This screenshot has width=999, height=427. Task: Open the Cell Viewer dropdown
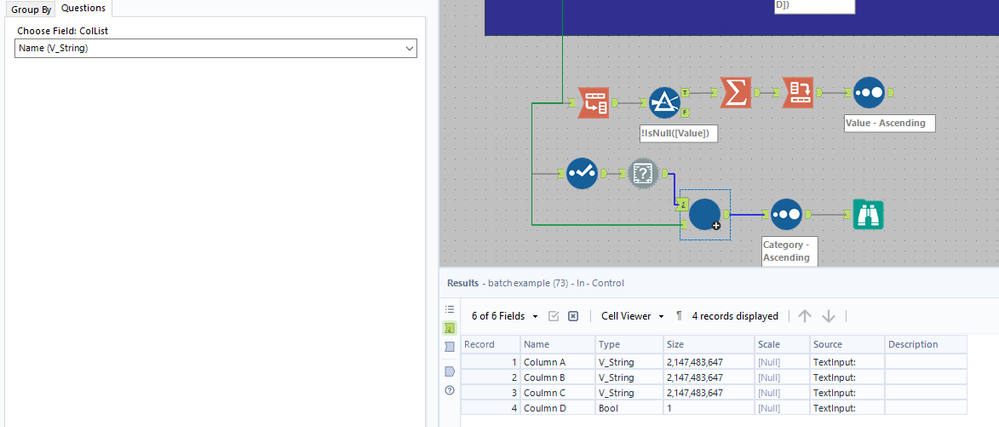633,316
